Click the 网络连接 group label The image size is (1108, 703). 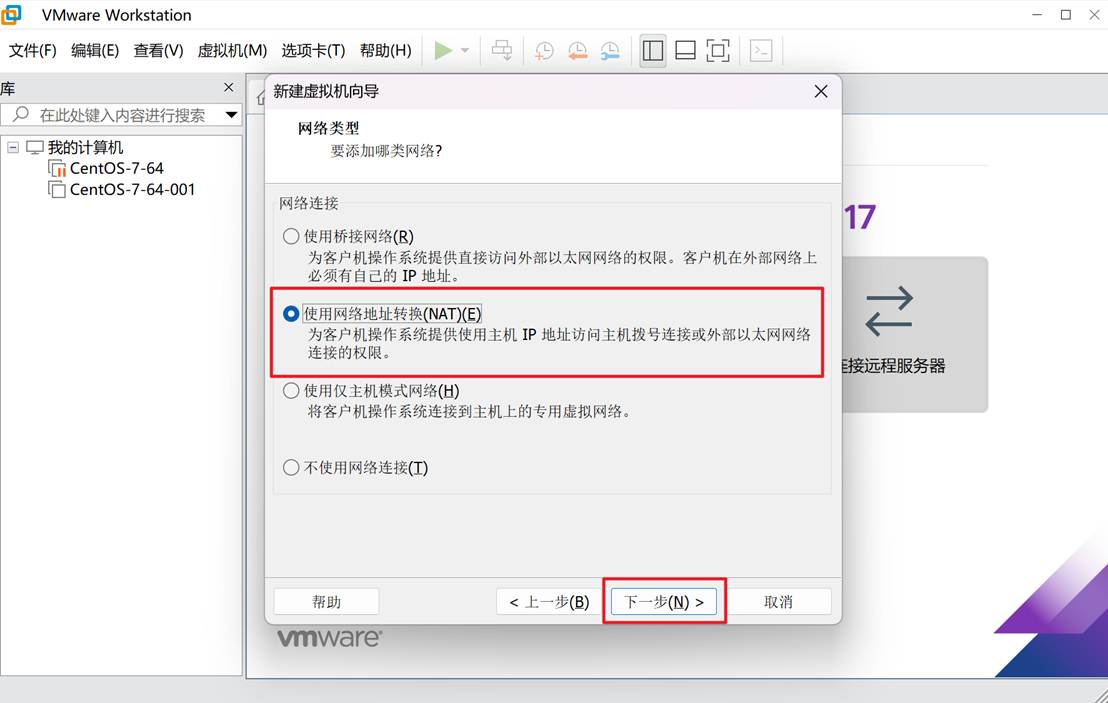click(309, 203)
